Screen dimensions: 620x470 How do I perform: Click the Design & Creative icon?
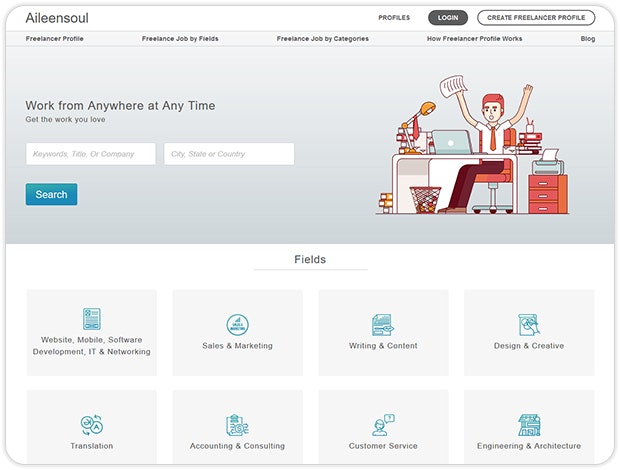point(529,325)
